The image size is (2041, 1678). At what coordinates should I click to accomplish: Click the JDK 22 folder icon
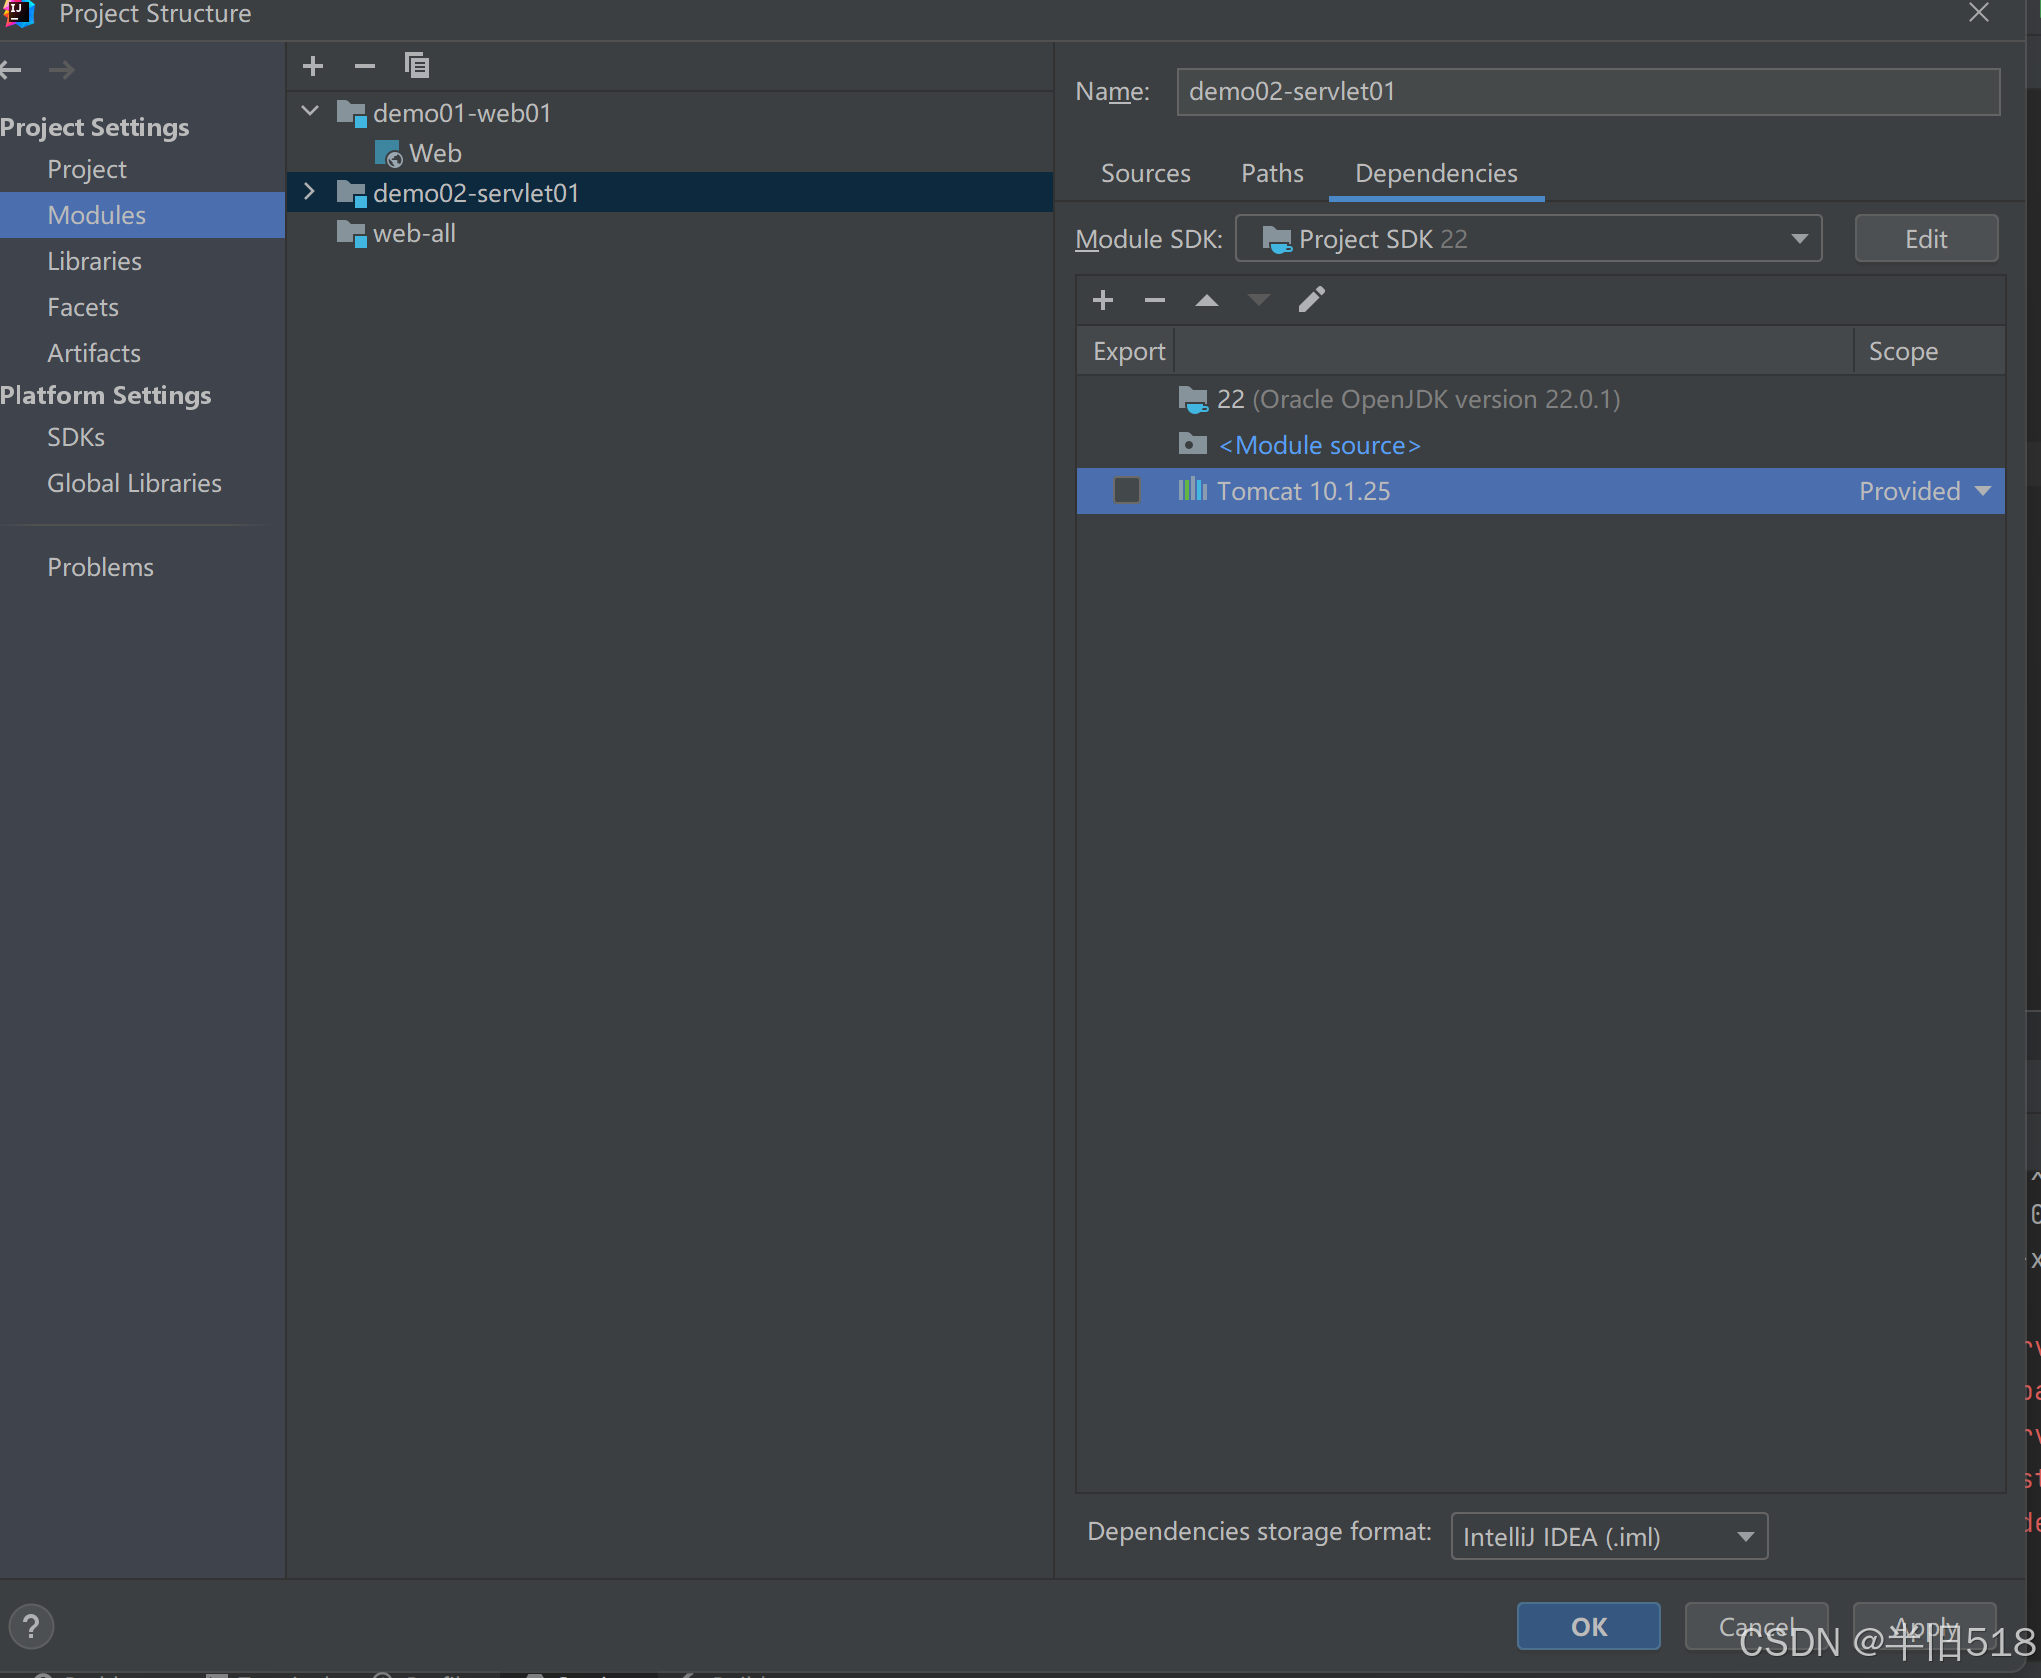coord(1193,400)
